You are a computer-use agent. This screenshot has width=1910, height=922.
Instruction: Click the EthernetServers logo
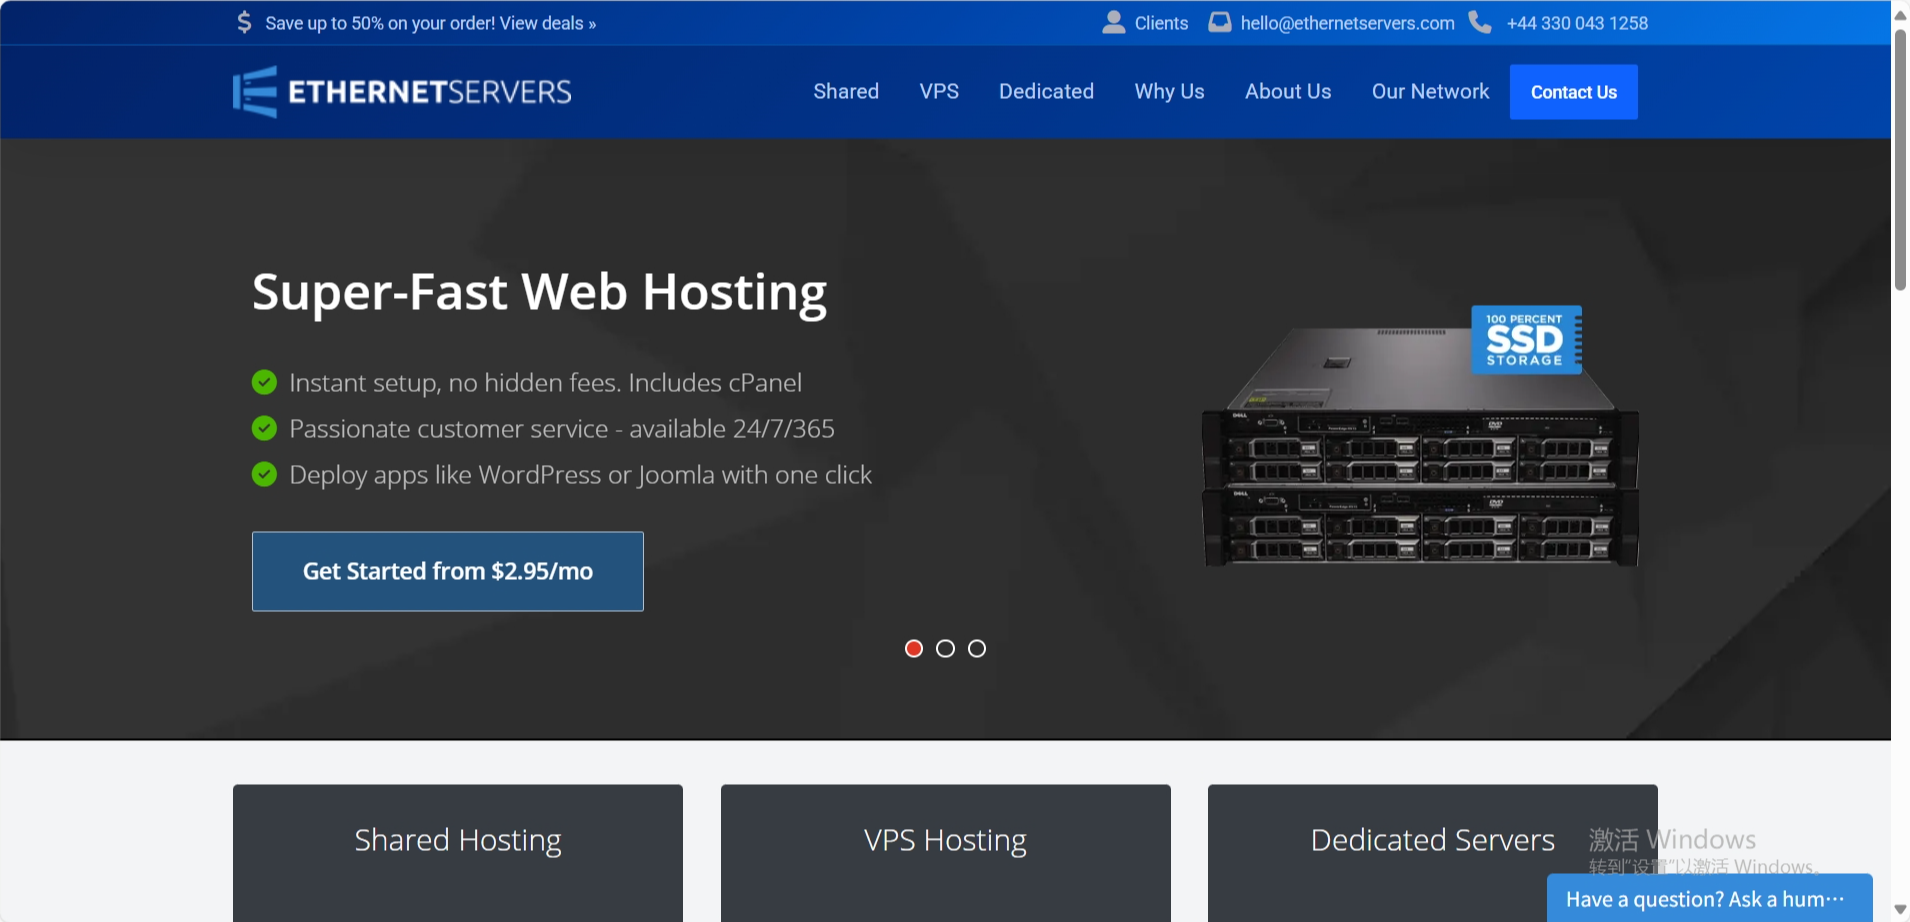tap(402, 92)
